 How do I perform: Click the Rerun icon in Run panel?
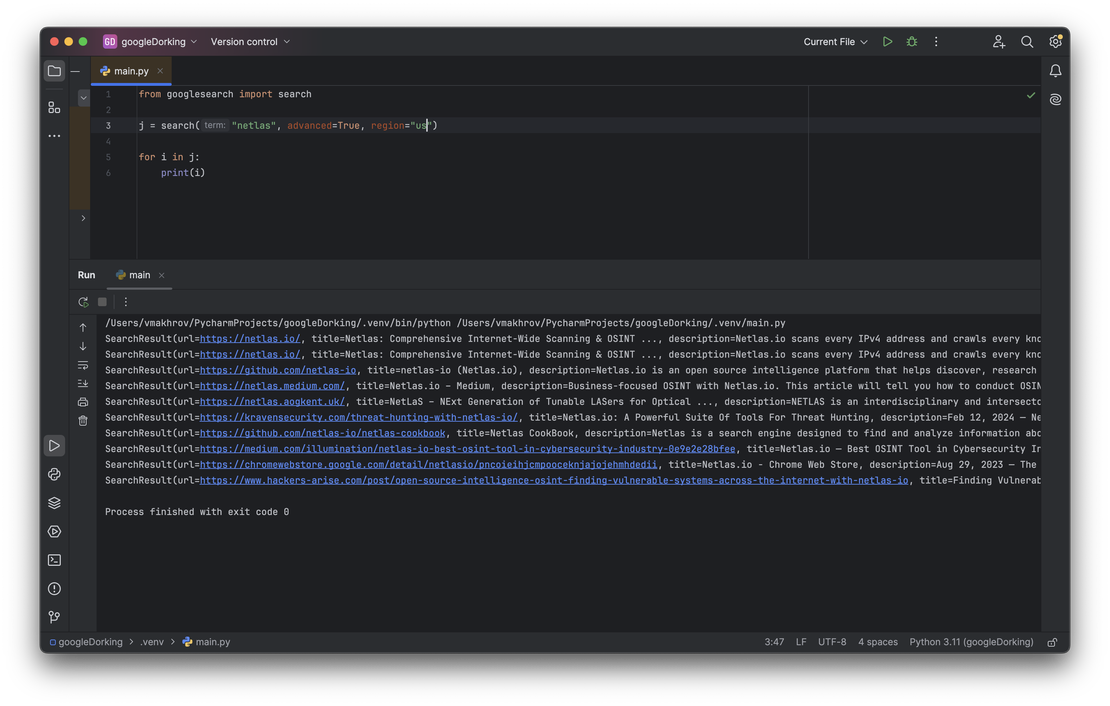point(83,302)
